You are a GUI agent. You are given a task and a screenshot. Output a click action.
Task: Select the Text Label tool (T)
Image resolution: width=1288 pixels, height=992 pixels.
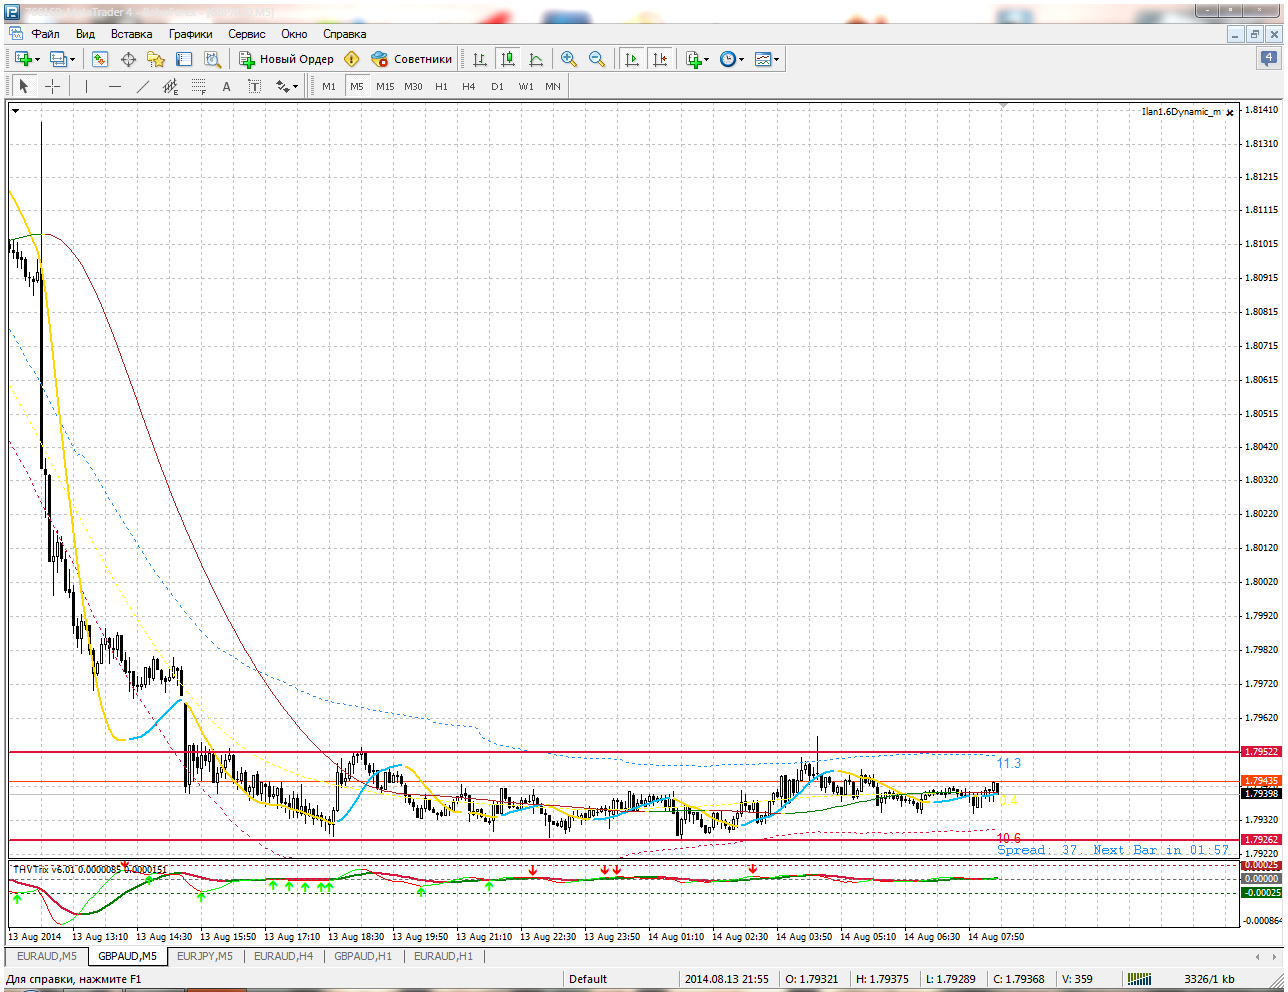click(x=255, y=86)
